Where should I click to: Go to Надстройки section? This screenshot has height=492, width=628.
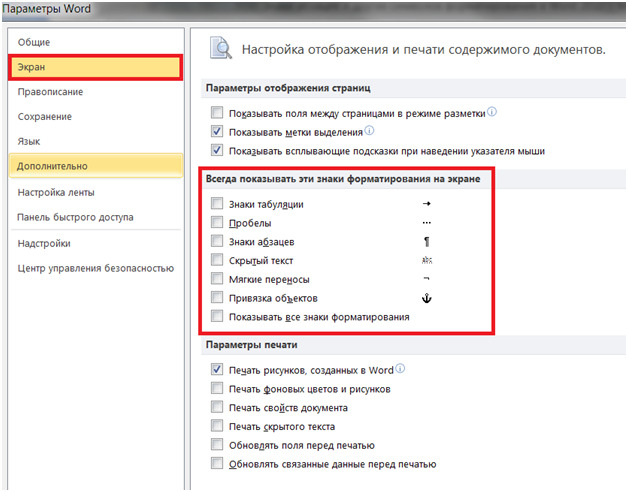(x=95, y=243)
